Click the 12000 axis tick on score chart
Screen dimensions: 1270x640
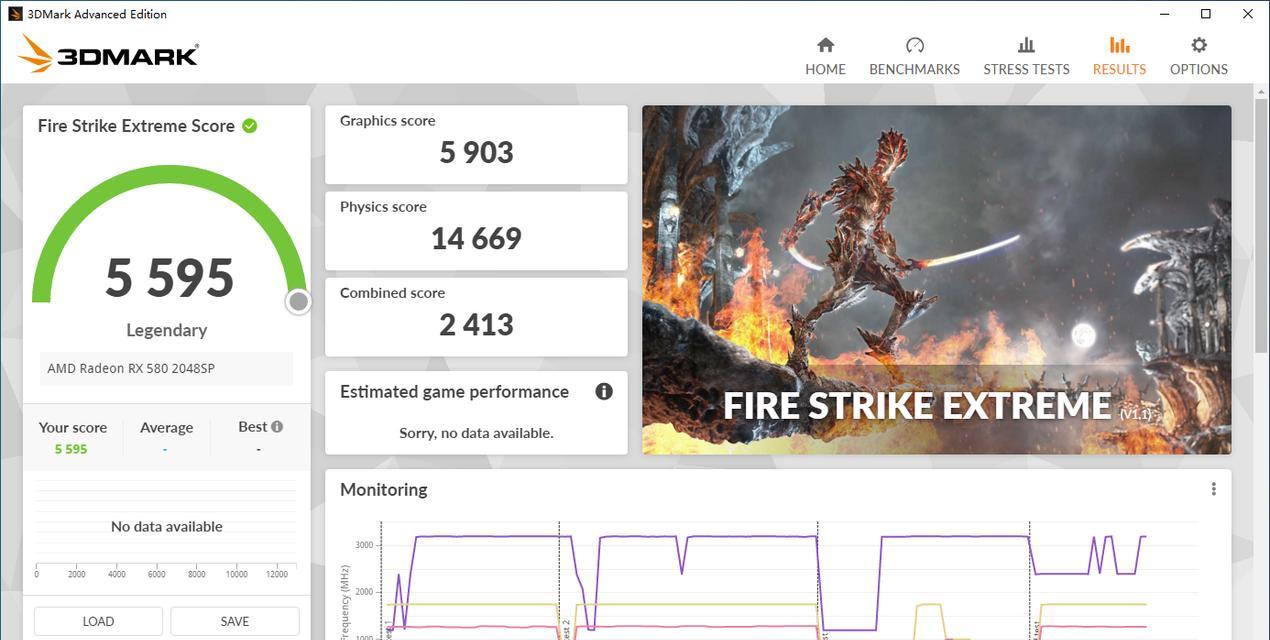[x=276, y=574]
